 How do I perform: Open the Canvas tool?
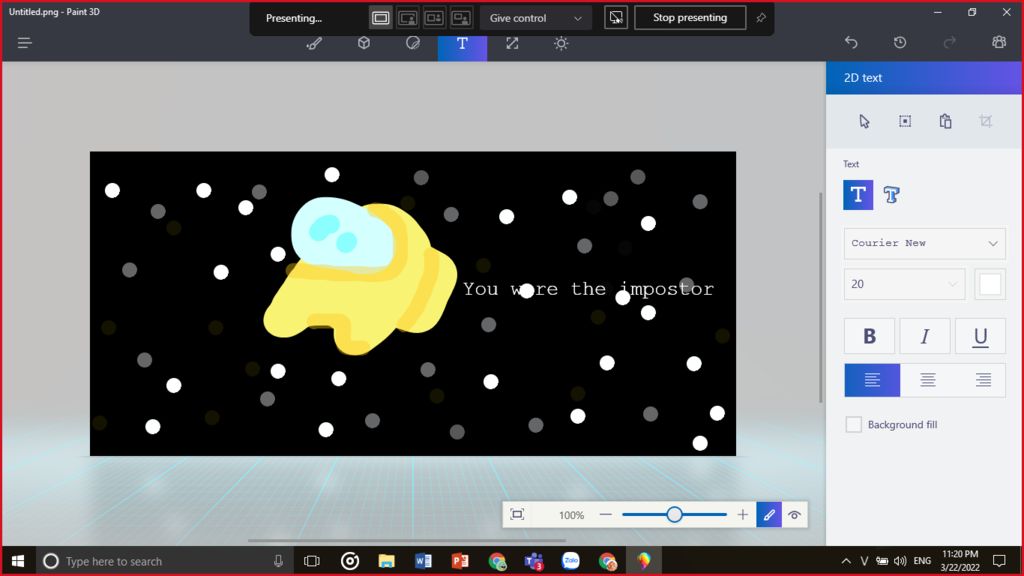[512, 44]
